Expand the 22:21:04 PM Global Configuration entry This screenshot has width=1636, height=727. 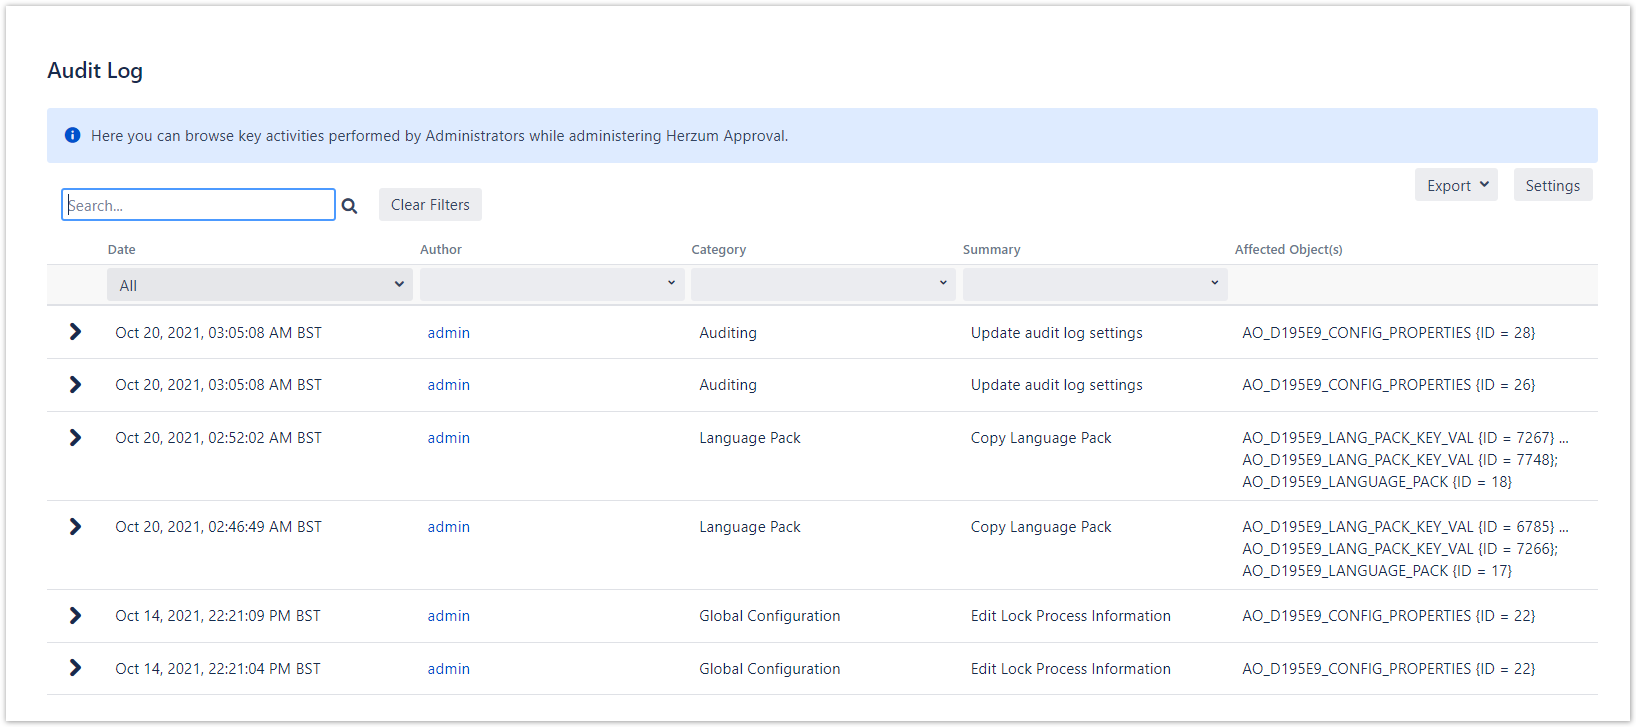[75, 668]
